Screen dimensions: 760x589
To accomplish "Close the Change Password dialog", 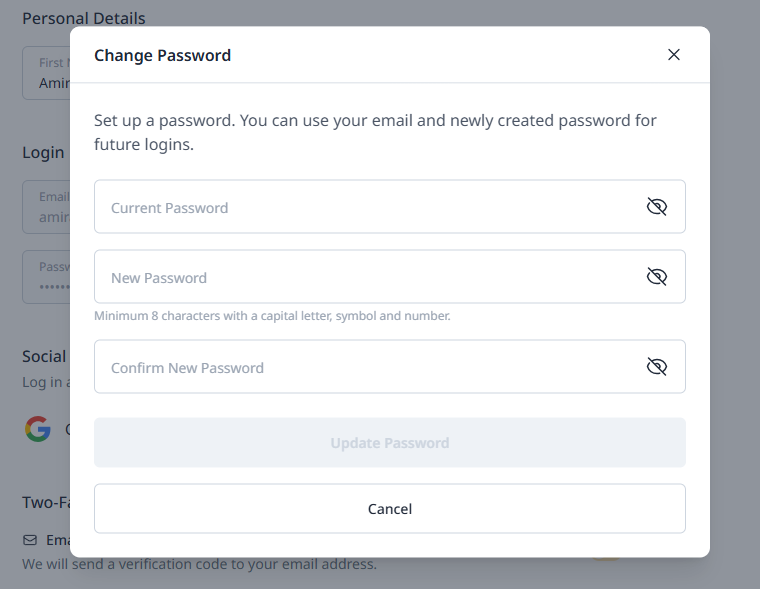I will point(674,55).
